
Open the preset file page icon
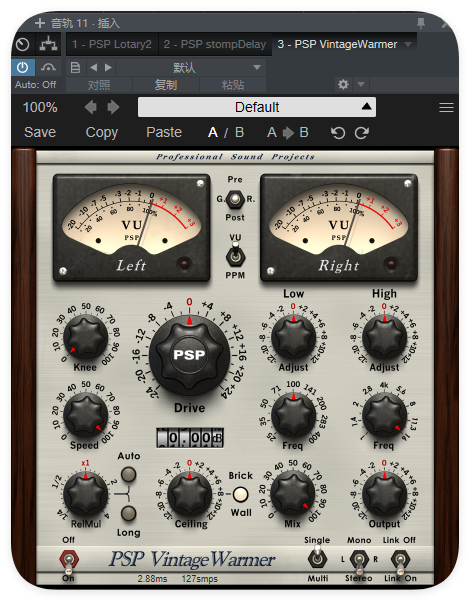[76, 68]
